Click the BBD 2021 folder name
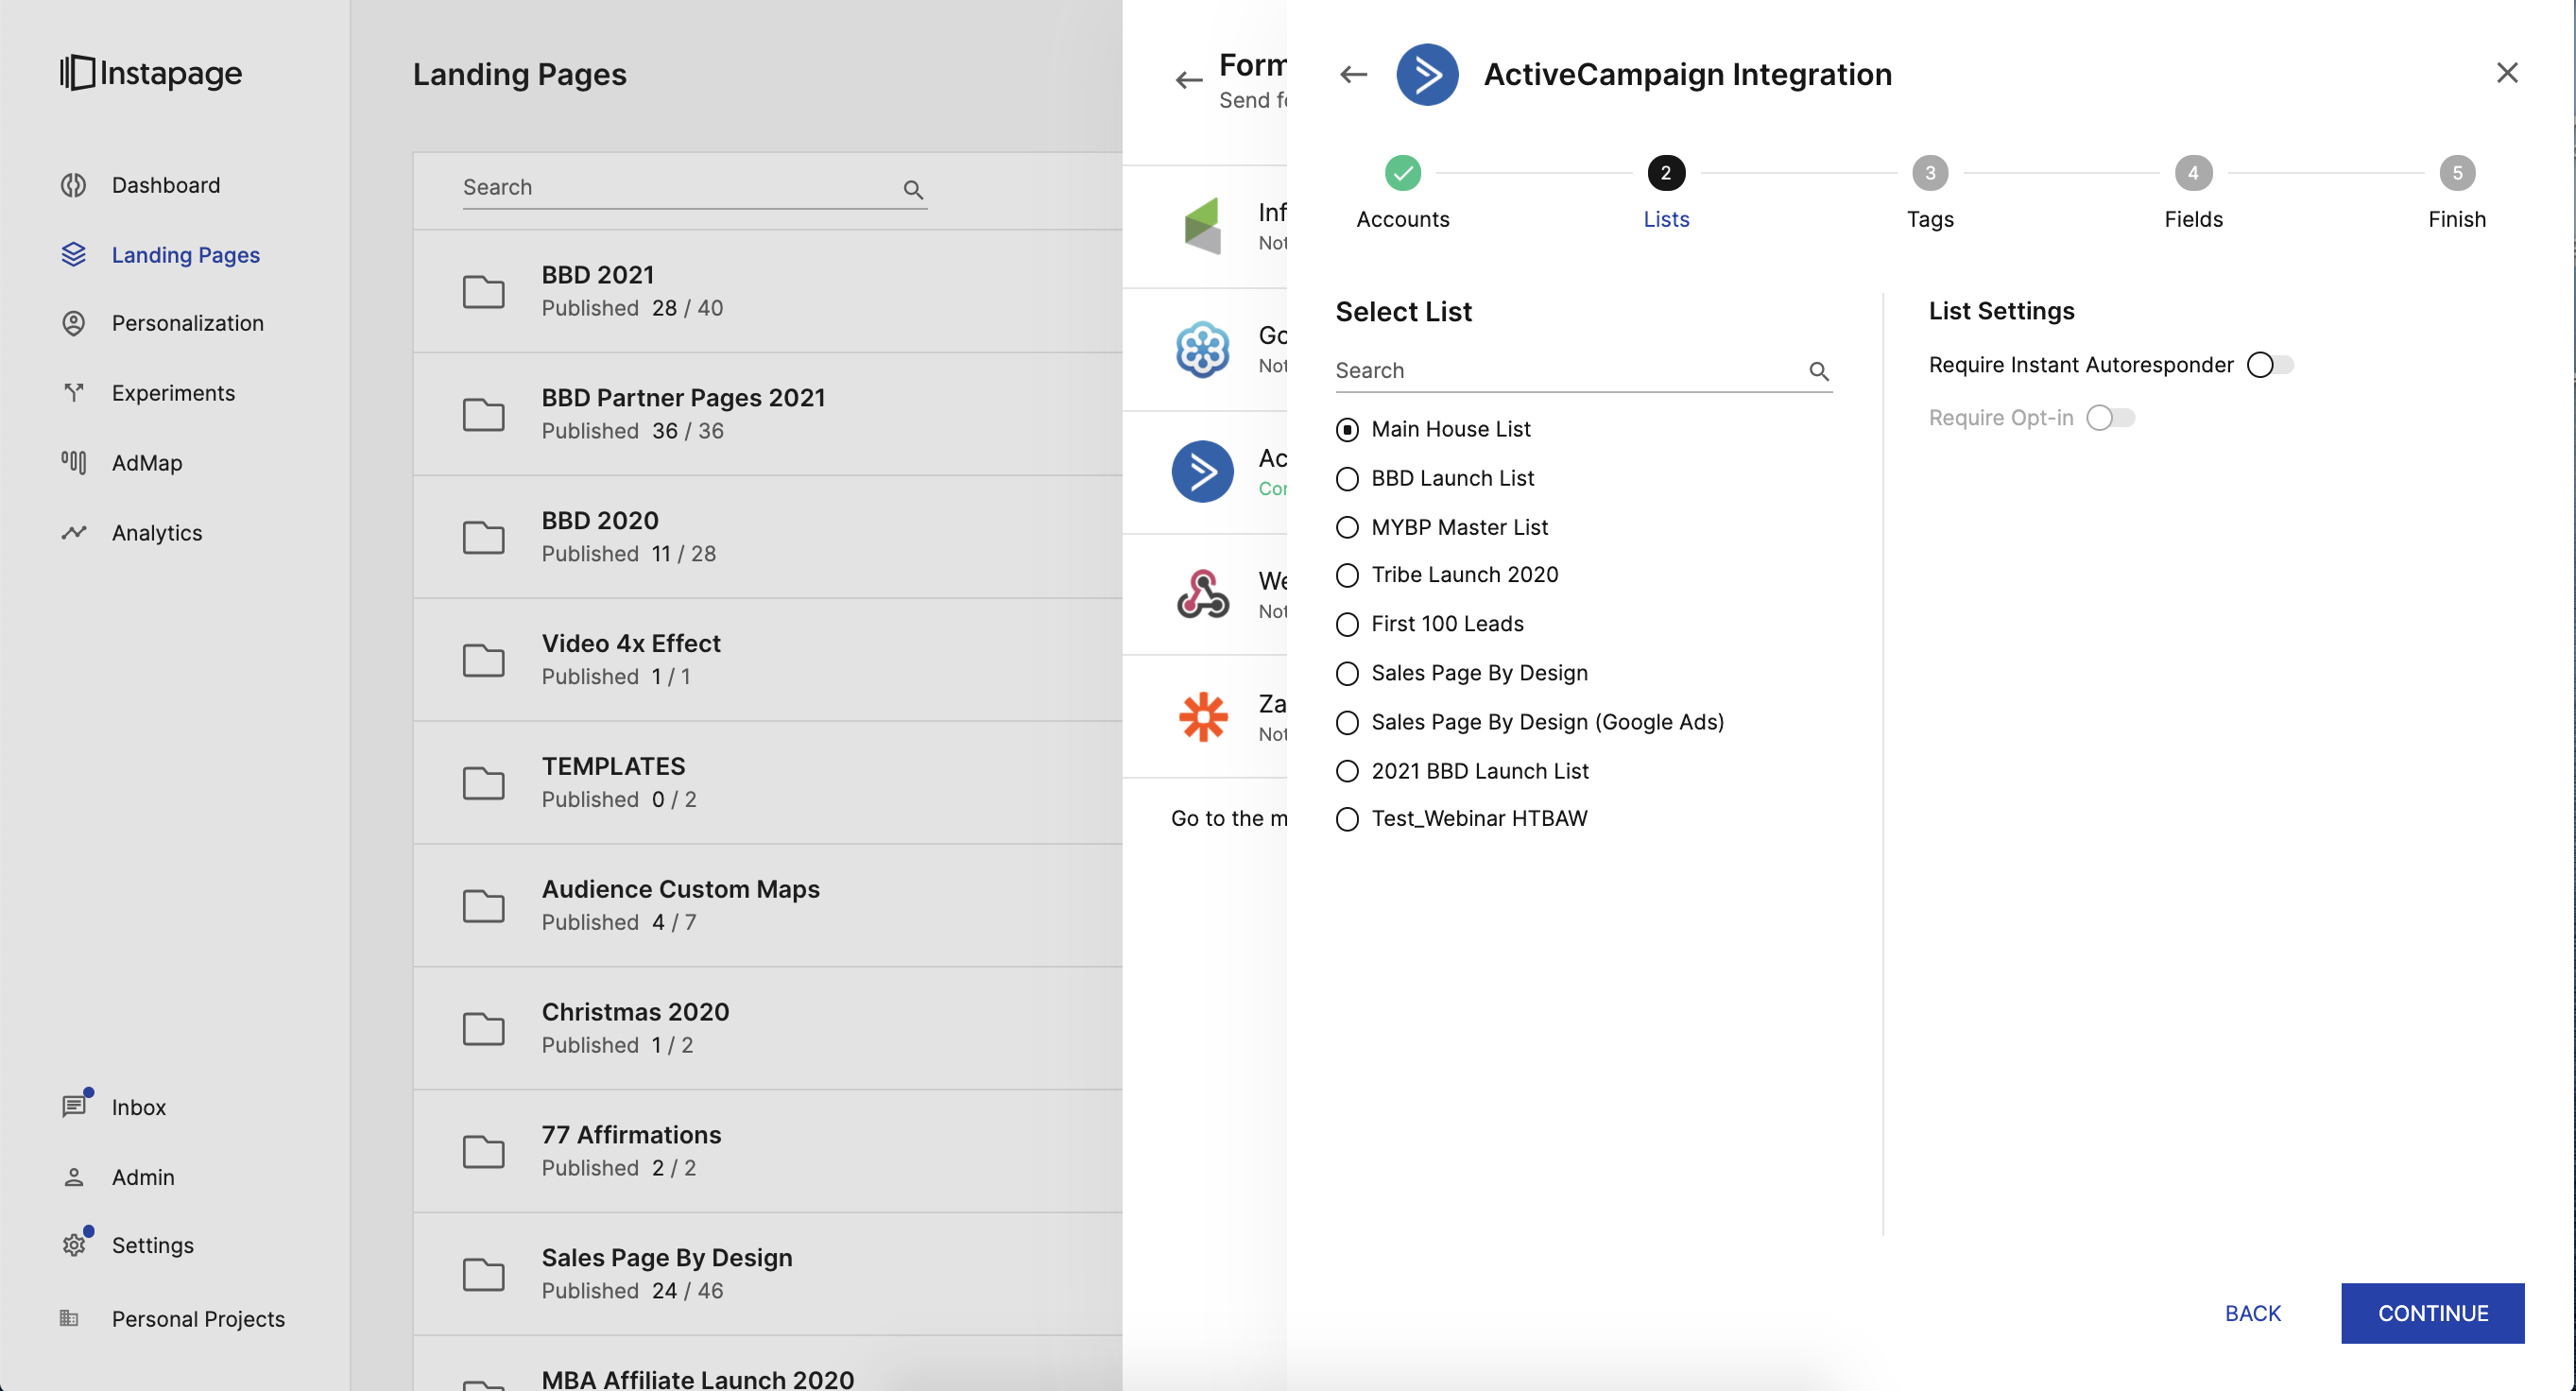2576x1391 pixels. click(597, 274)
